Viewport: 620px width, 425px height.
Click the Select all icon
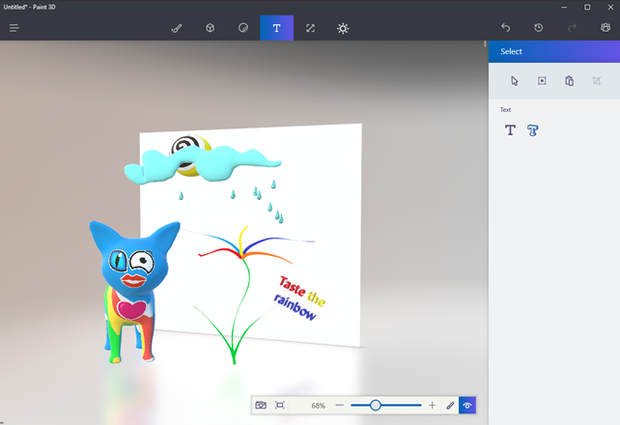tap(542, 81)
